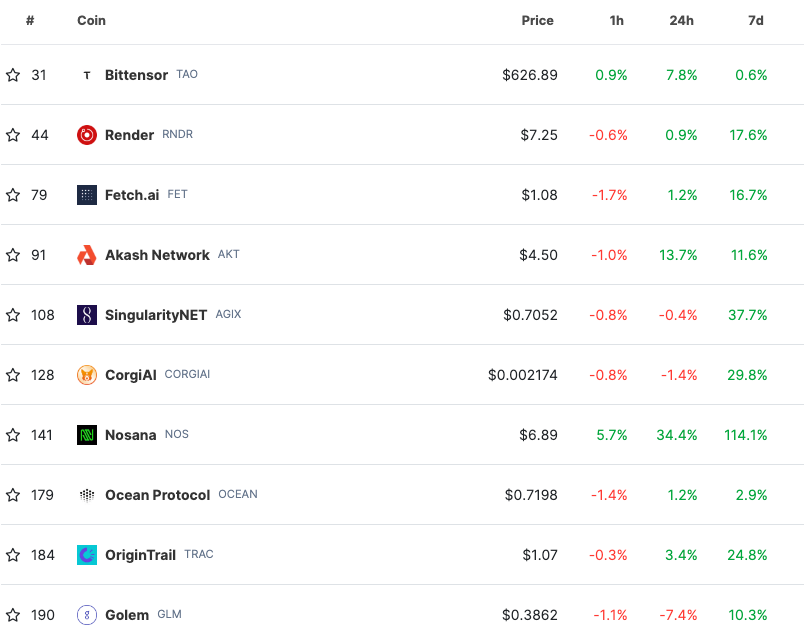The image size is (804, 628).
Task: Toggle favorite star for Nosana
Action: click(x=13, y=435)
